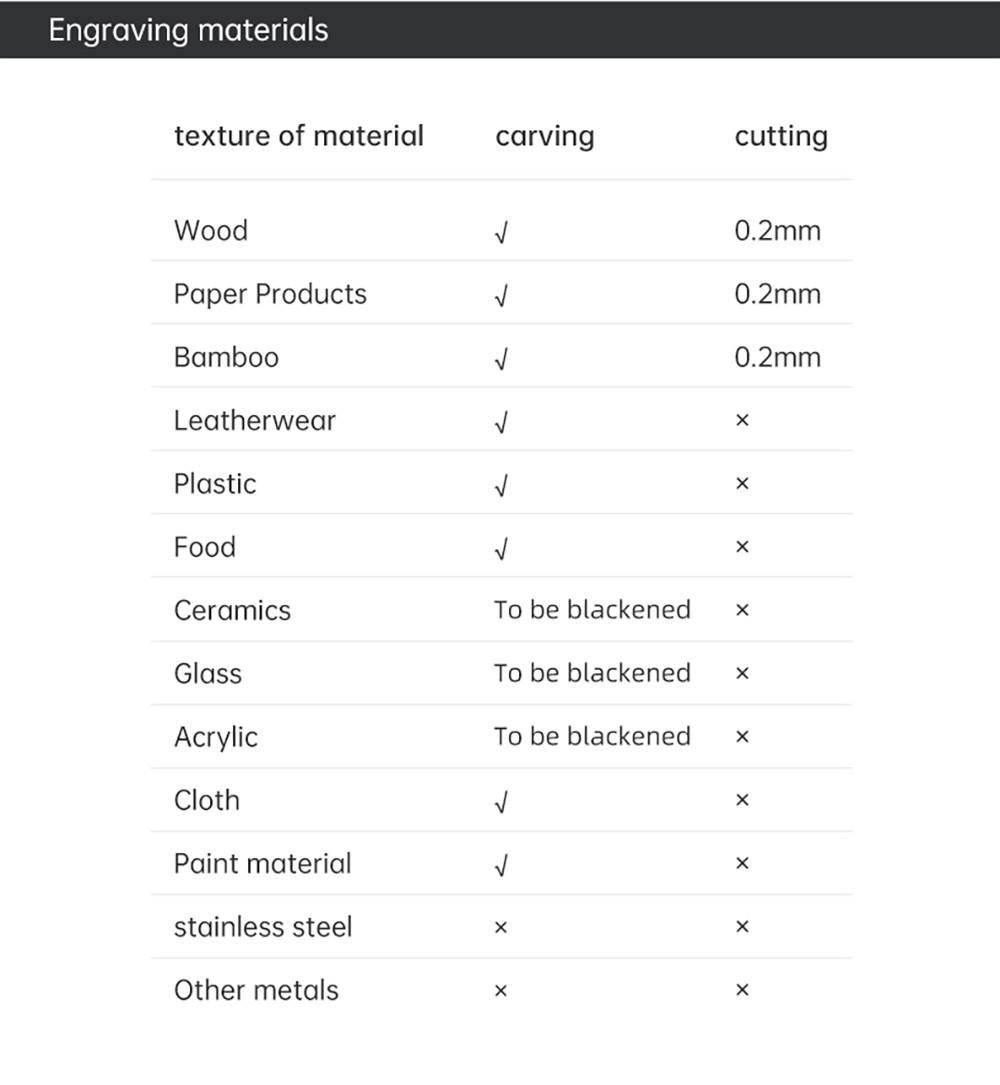This screenshot has height=1085, width=1000.
Task: Click the Ceramics row label
Action: [x=232, y=611]
